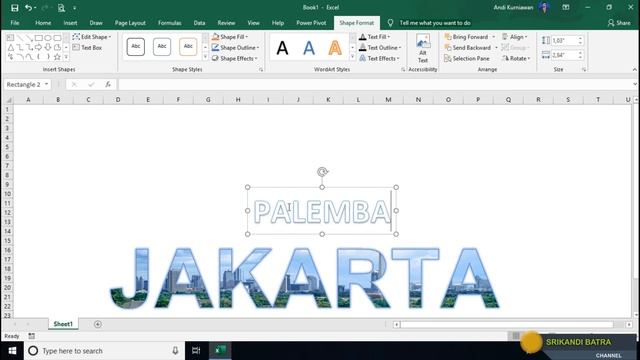640x360 pixels.
Task: Select the right arrow shape in shapes gallery
Action: [39, 47]
